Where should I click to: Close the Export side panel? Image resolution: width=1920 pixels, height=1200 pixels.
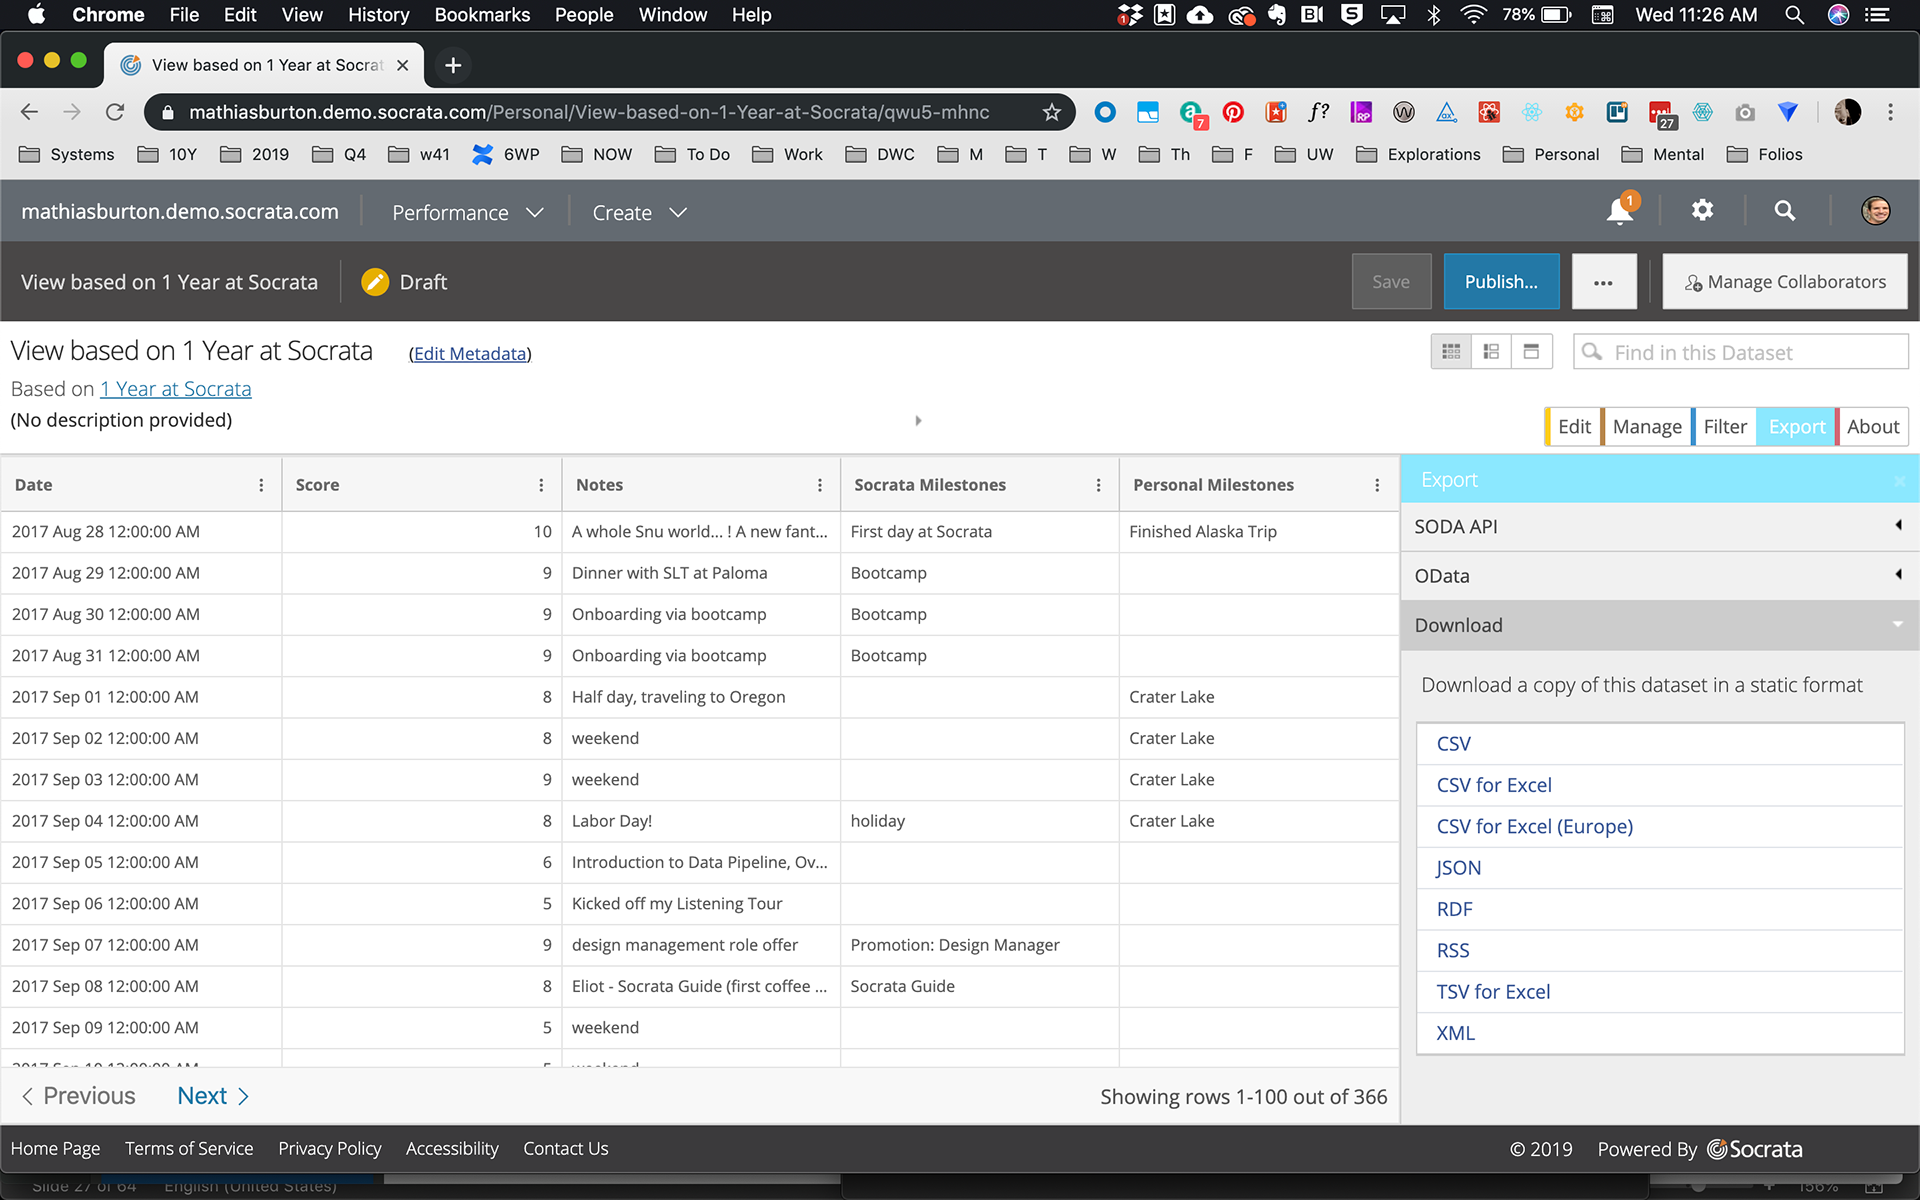[1899, 481]
